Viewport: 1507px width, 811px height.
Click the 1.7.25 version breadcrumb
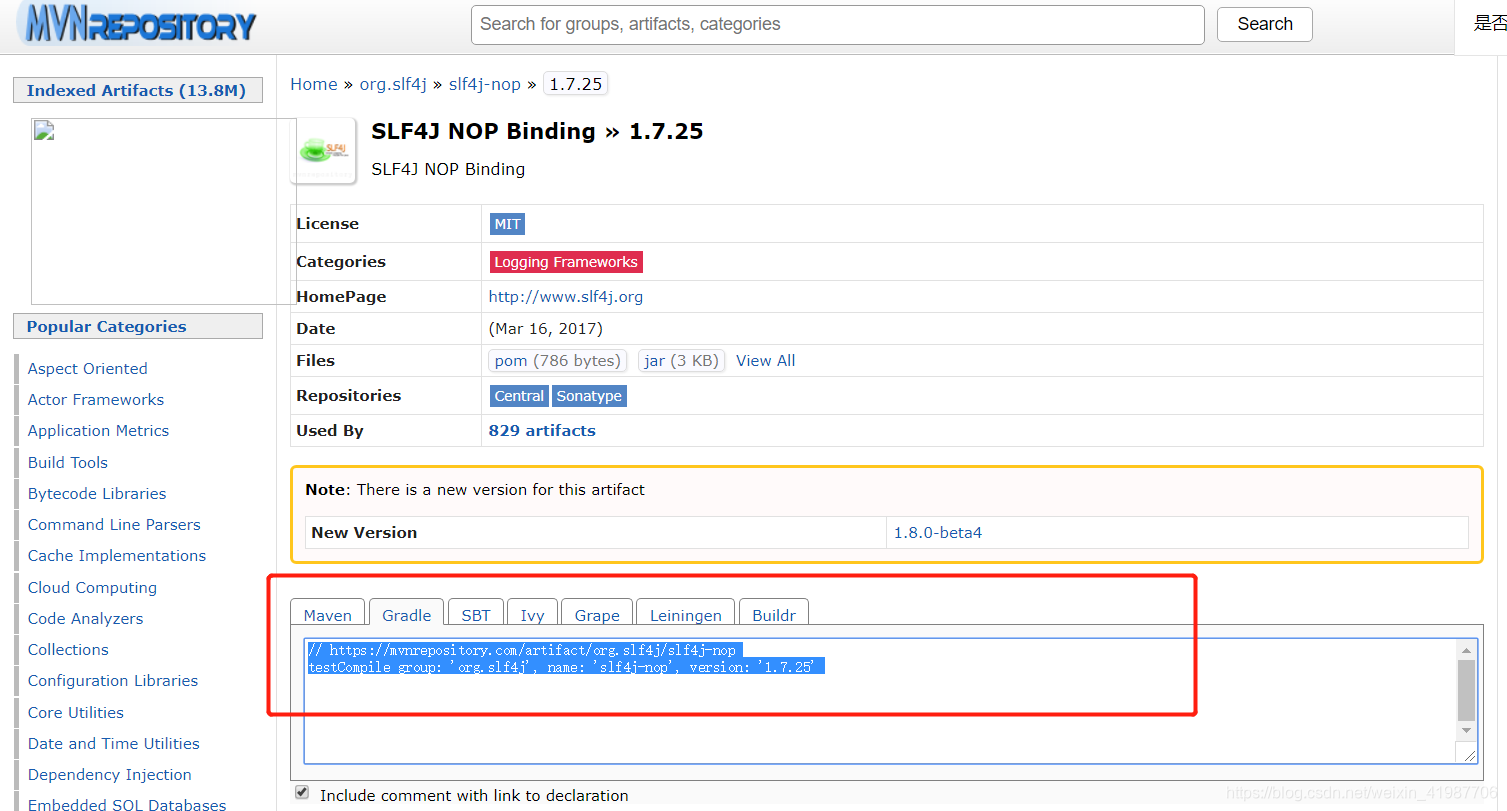coord(575,84)
